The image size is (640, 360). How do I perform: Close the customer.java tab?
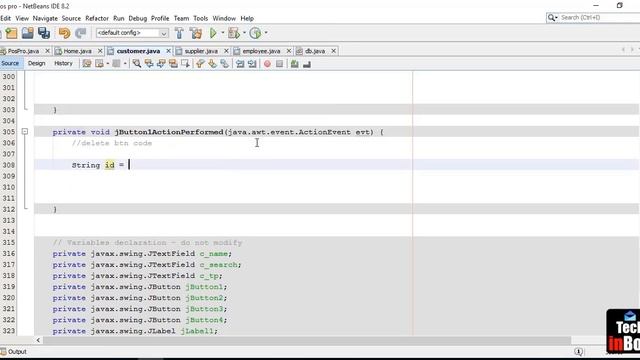point(168,51)
